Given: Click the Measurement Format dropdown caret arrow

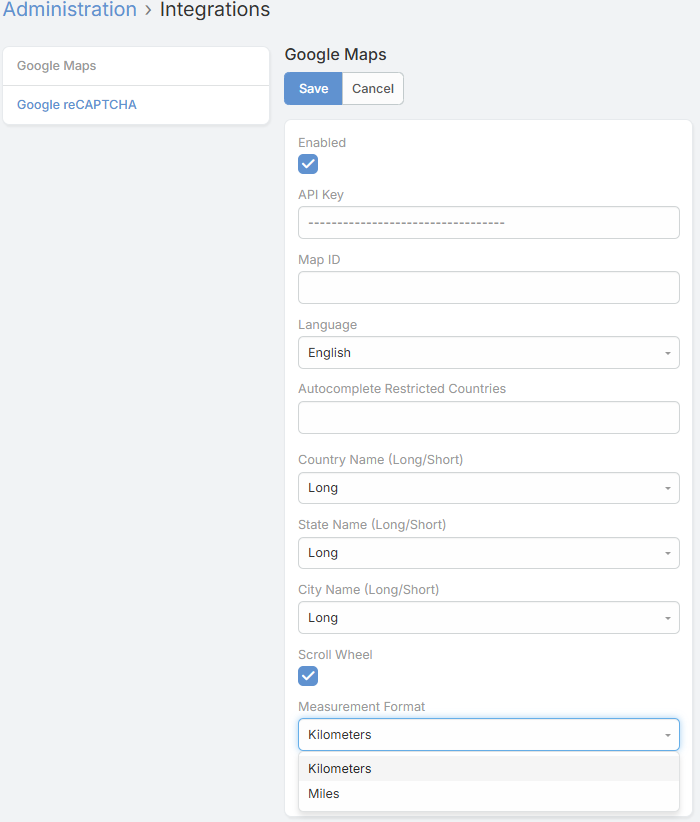Looking at the screenshot, I should 667,735.
